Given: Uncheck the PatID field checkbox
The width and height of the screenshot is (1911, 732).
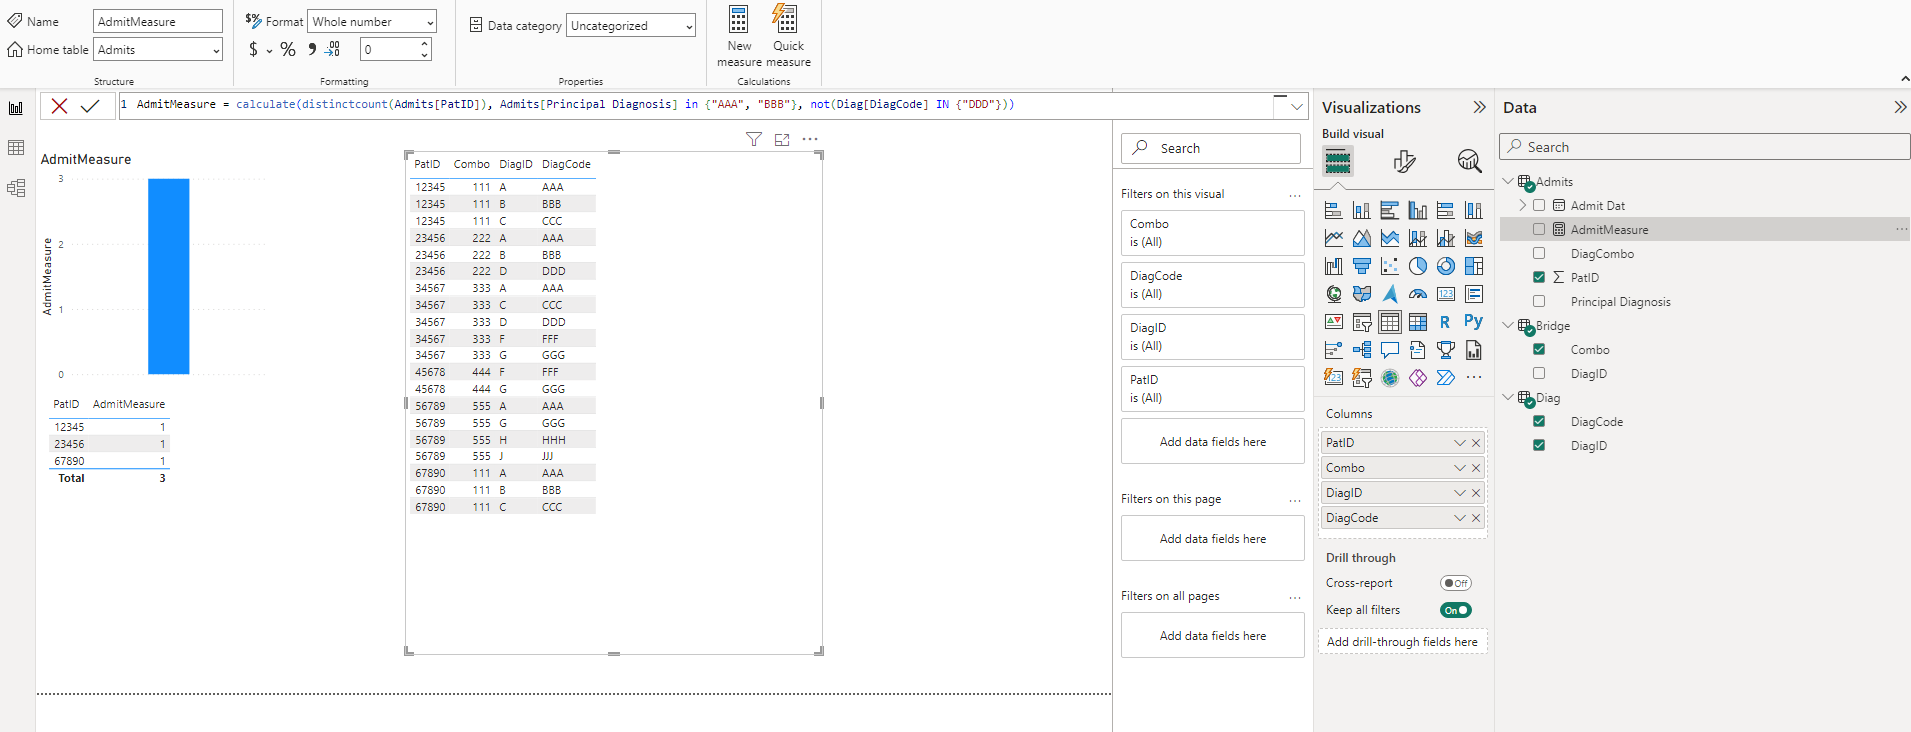Looking at the screenshot, I should (1539, 277).
